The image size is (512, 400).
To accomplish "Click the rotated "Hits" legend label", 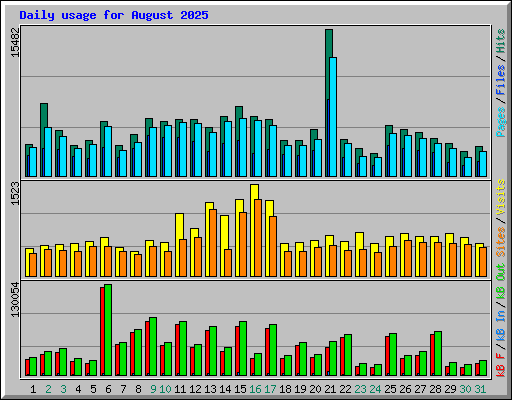I will pyautogui.click(x=500, y=41).
